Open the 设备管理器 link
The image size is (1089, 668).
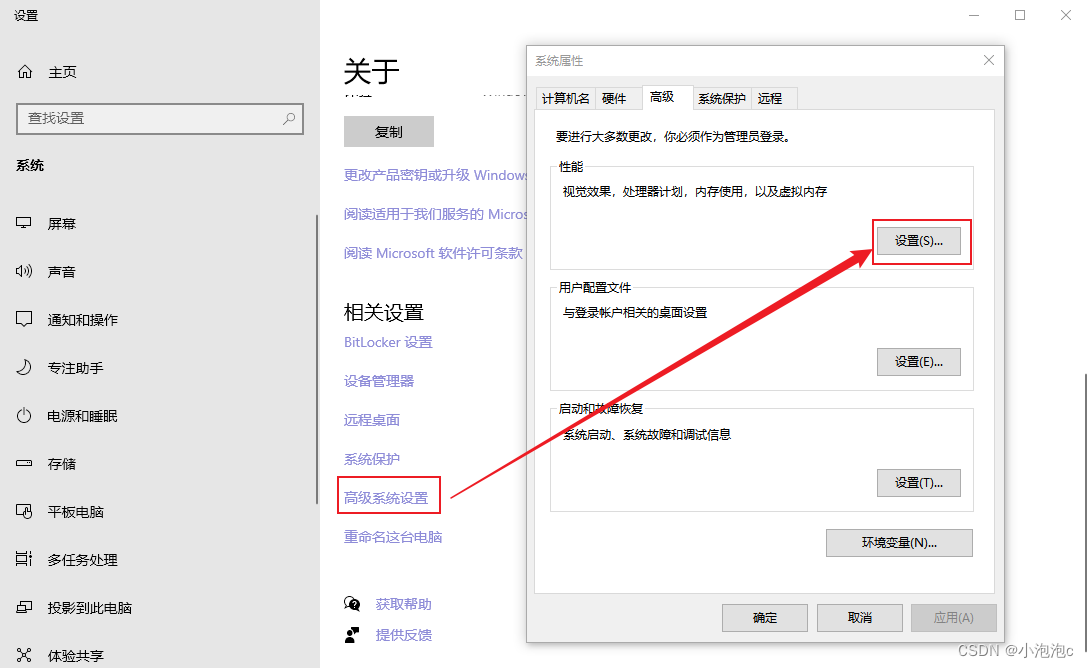pyautogui.click(x=379, y=381)
